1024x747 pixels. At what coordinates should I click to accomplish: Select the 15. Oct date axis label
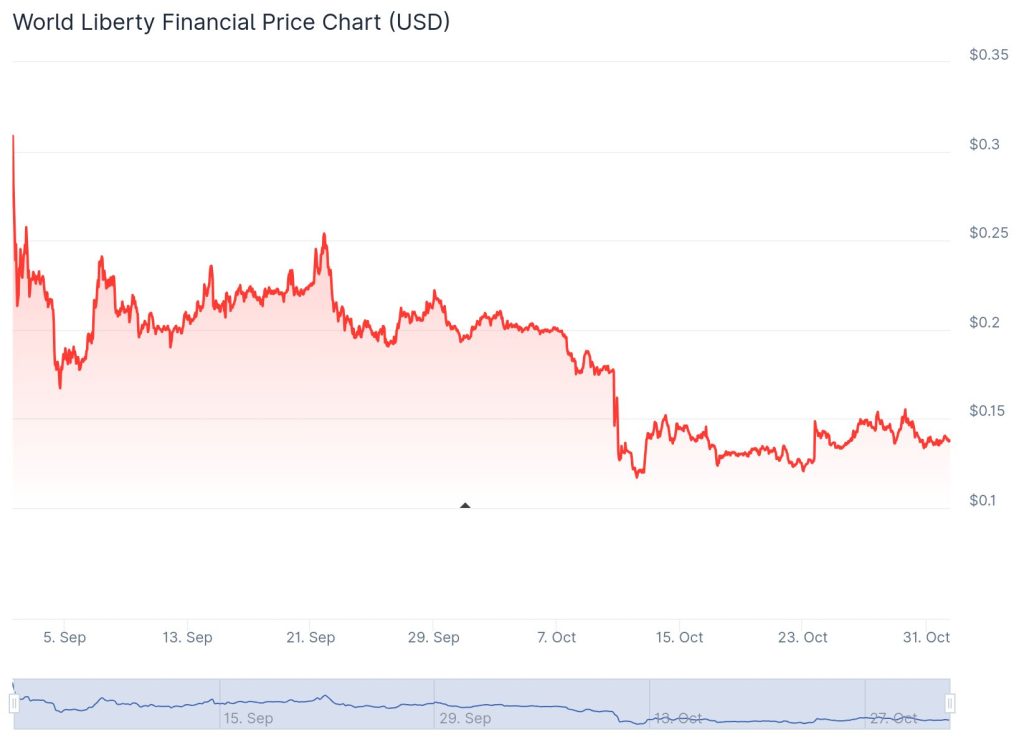click(679, 637)
